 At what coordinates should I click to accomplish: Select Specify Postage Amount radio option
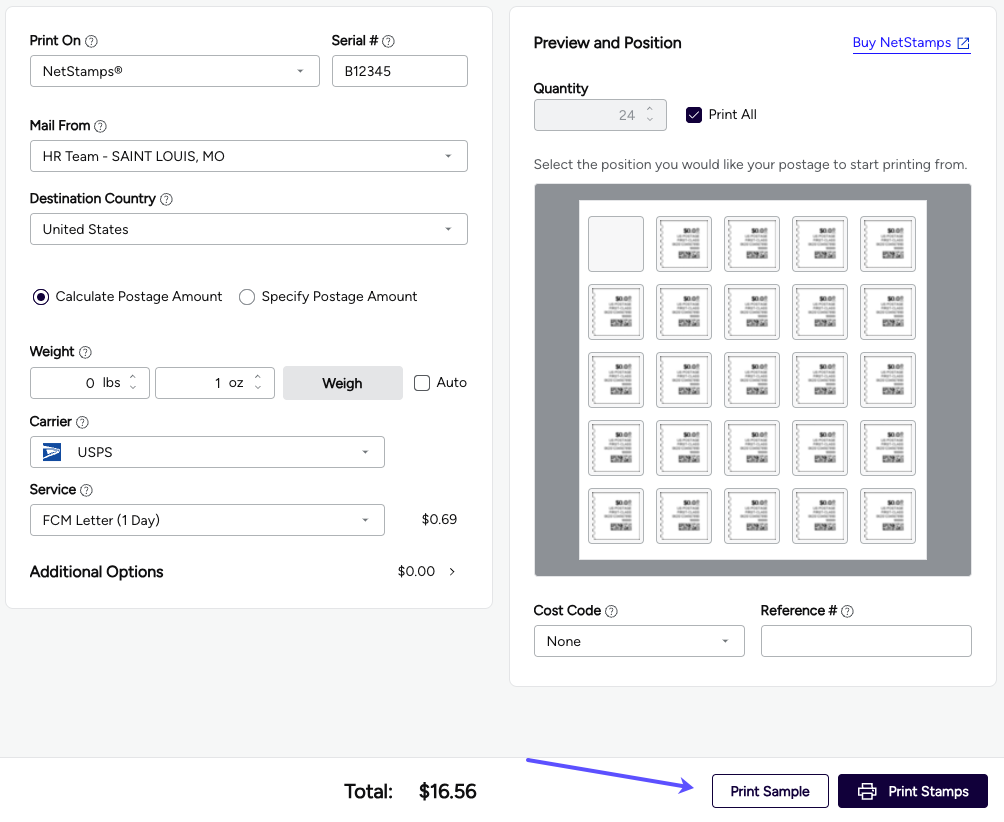click(x=247, y=297)
